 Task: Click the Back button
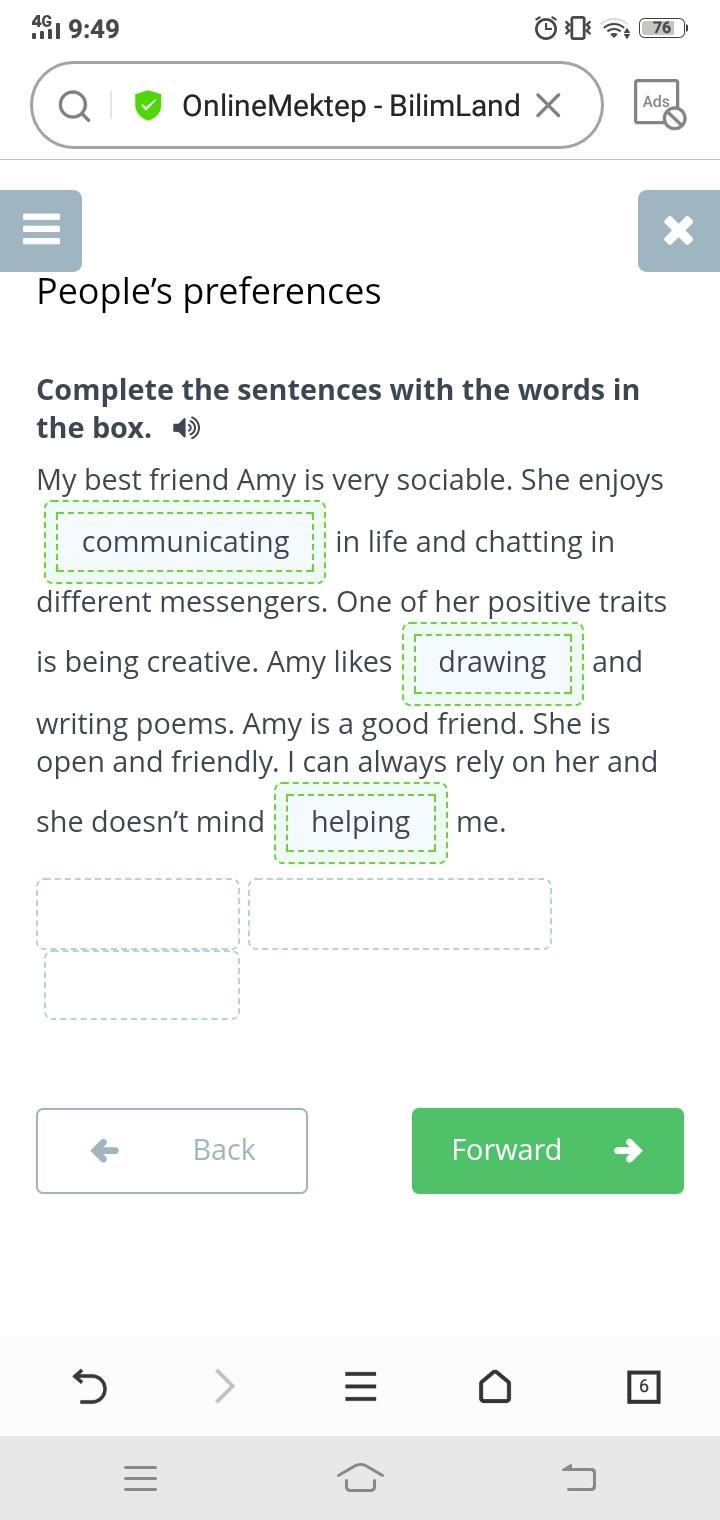(x=172, y=1150)
